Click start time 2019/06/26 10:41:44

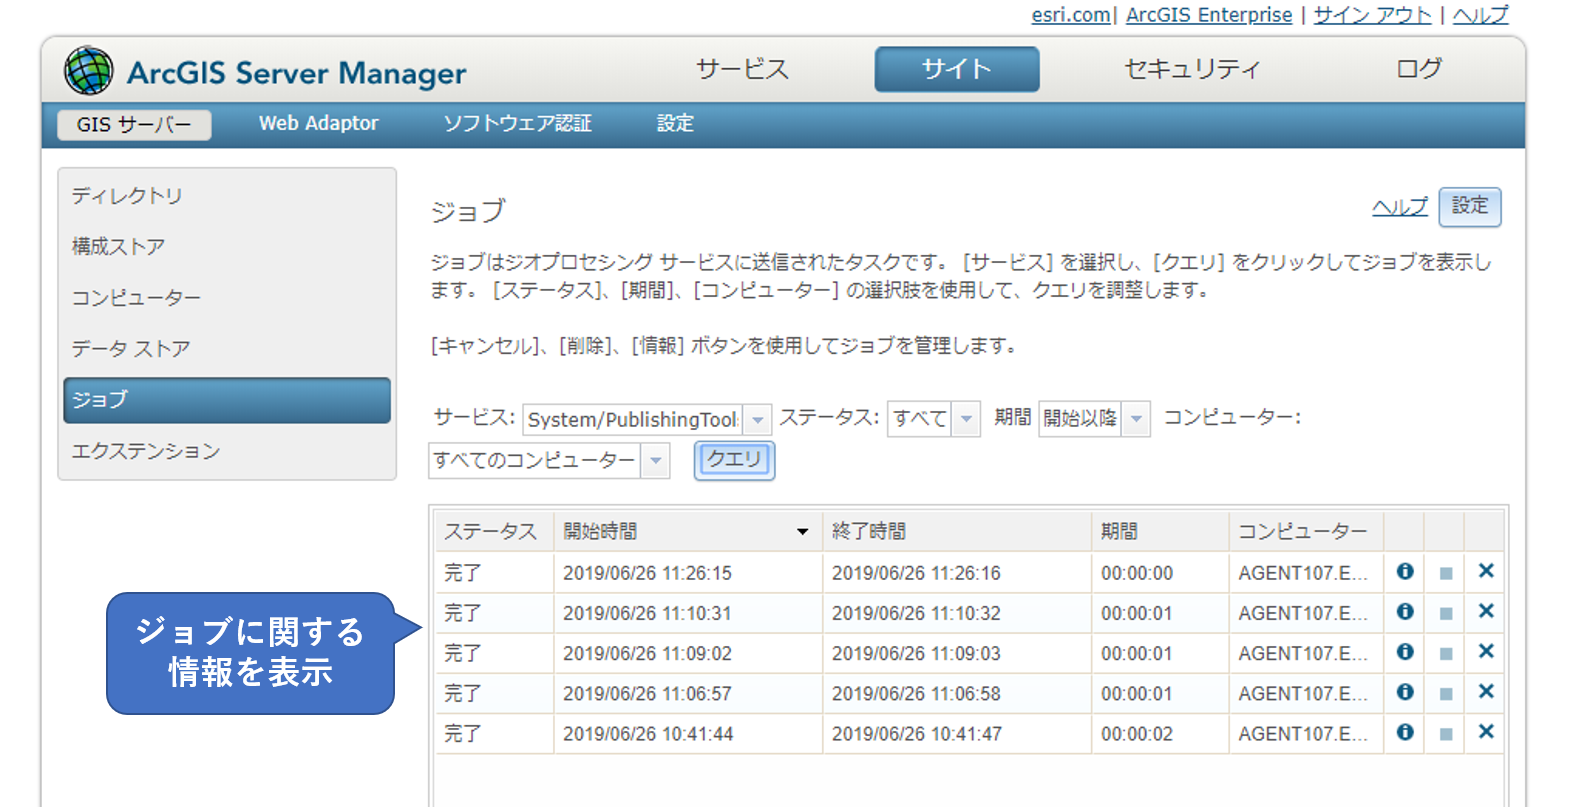coord(648,733)
